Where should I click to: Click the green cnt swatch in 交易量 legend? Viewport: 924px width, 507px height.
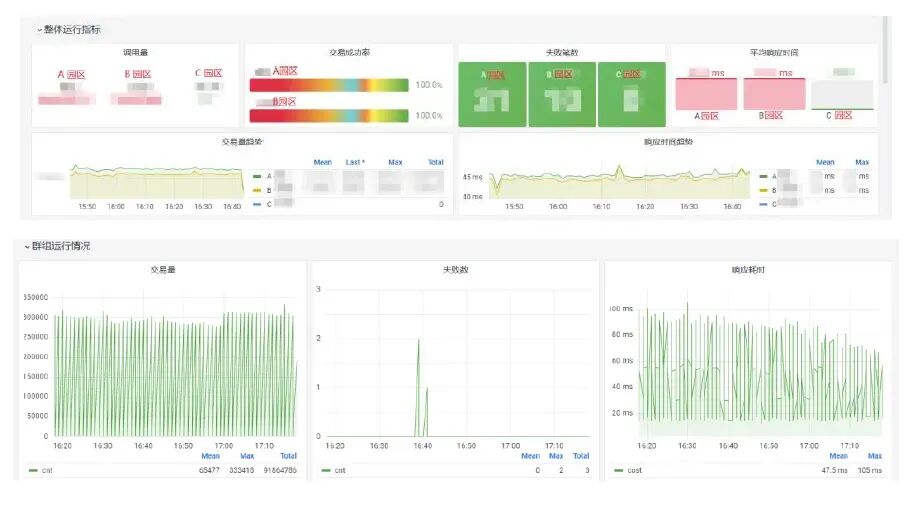click(33, 470)
